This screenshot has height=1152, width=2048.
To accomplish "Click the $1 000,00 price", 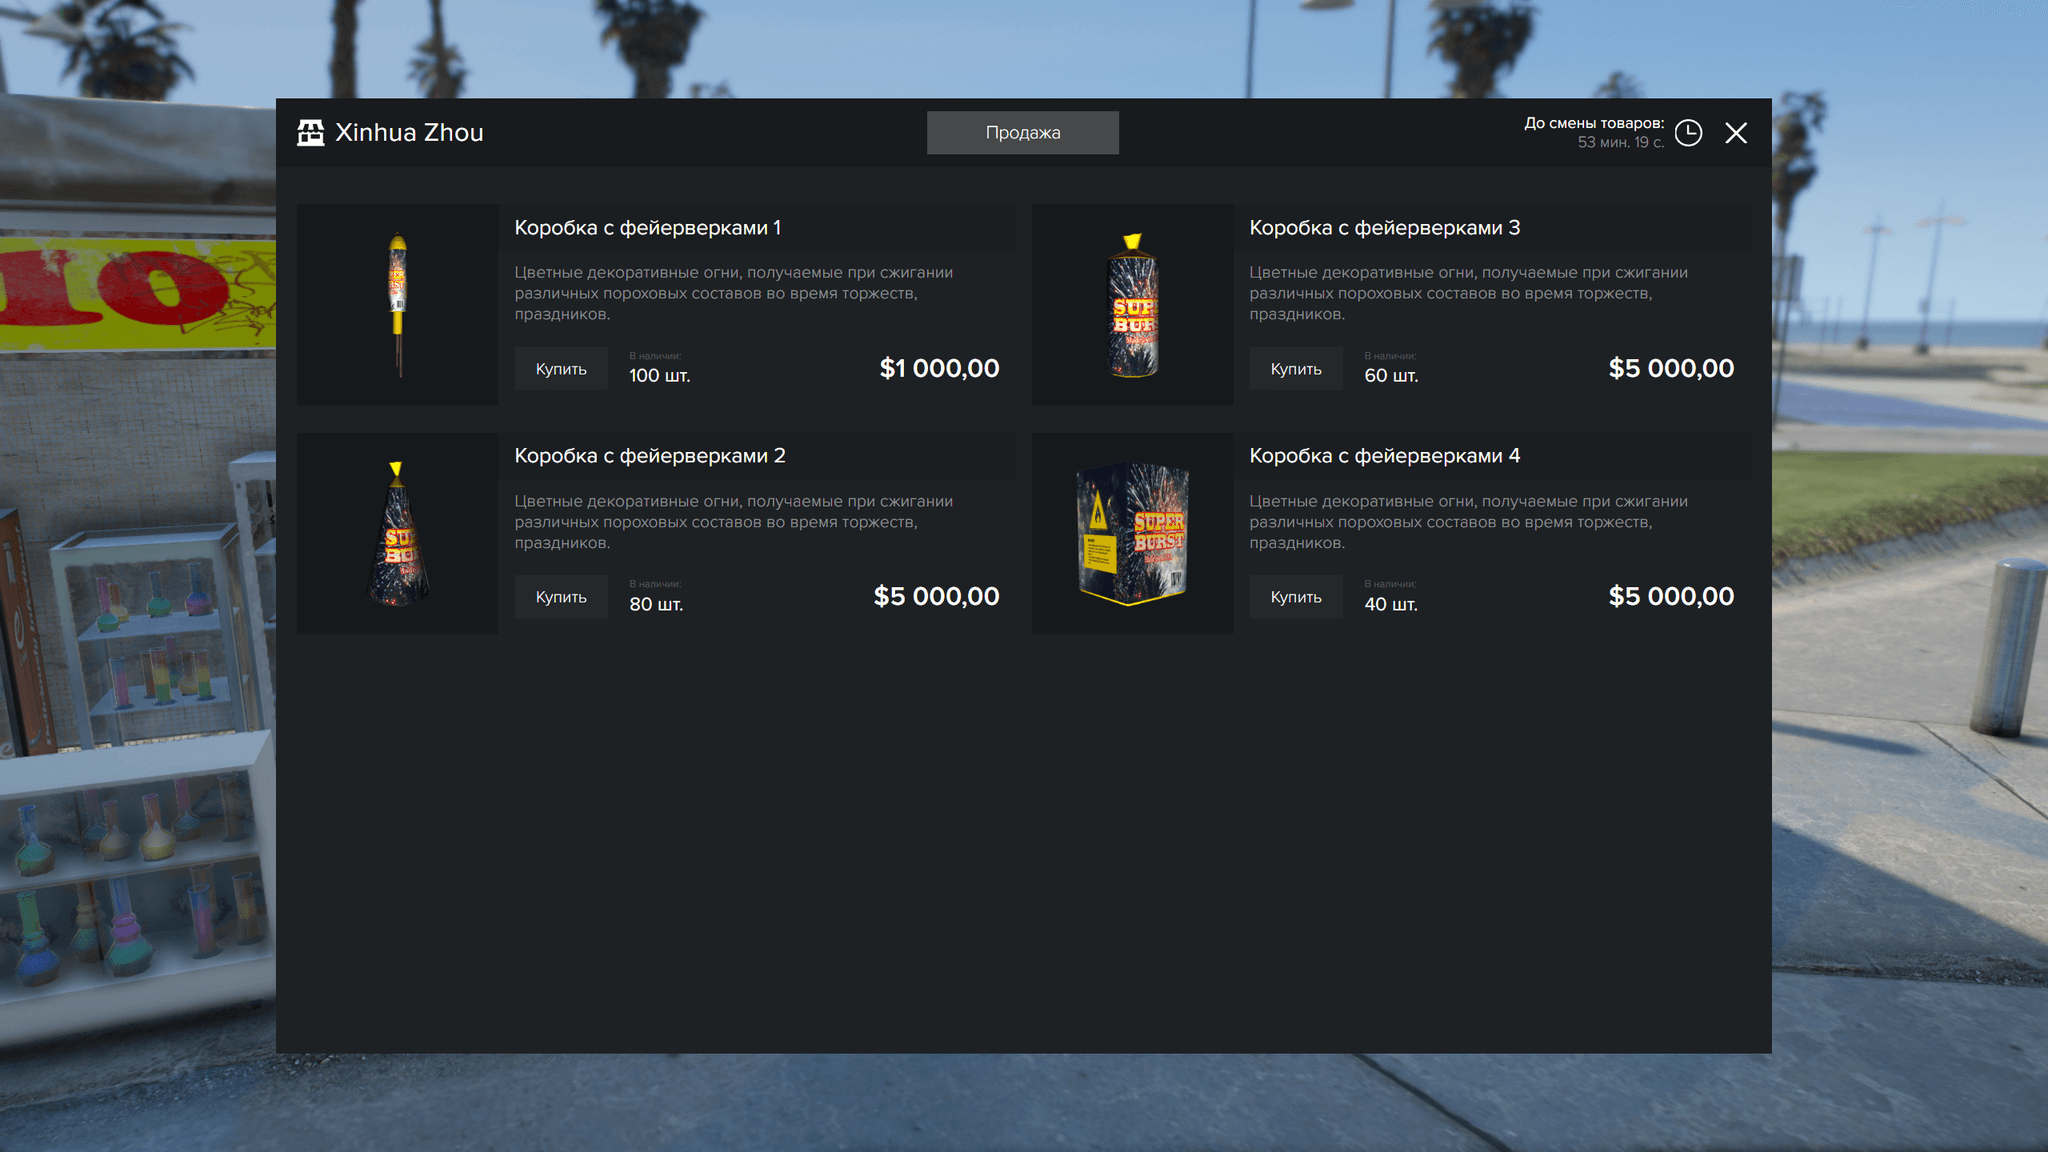I will tap(939, 368).
